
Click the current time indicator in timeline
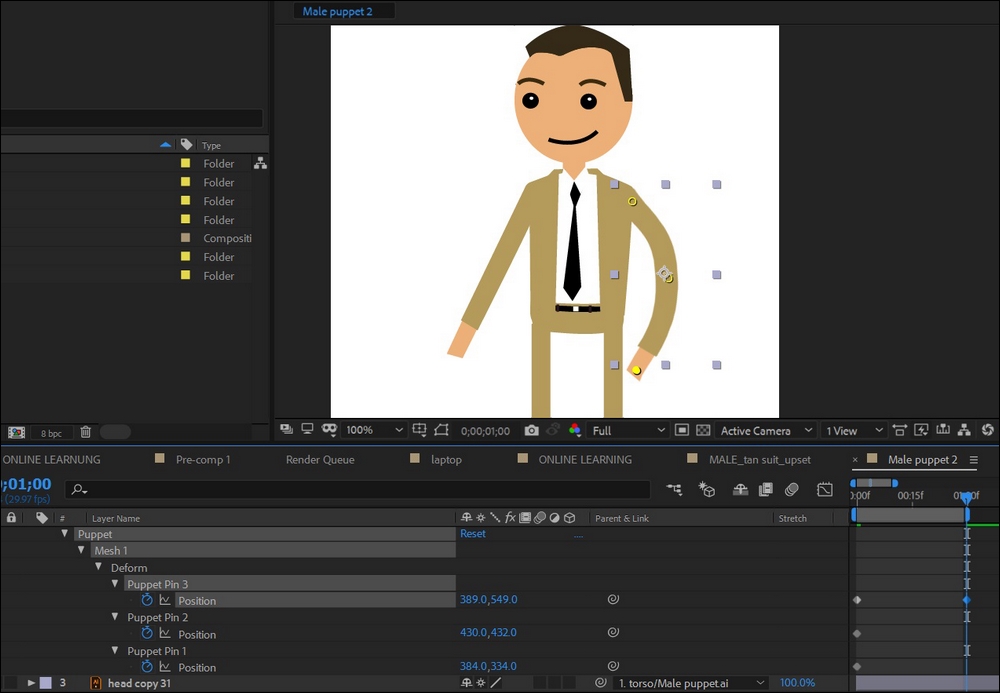click(x=967, y=497)
